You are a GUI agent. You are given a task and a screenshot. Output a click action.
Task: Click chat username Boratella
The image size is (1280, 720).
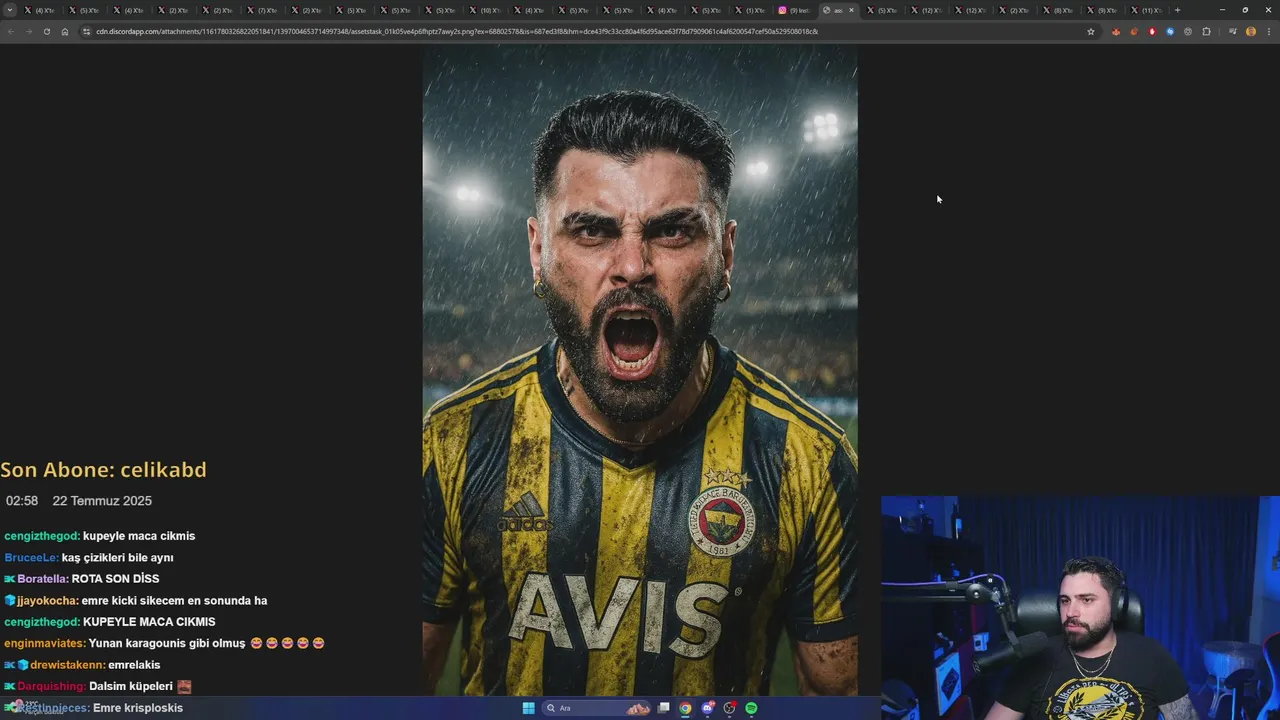pos(43,579)
